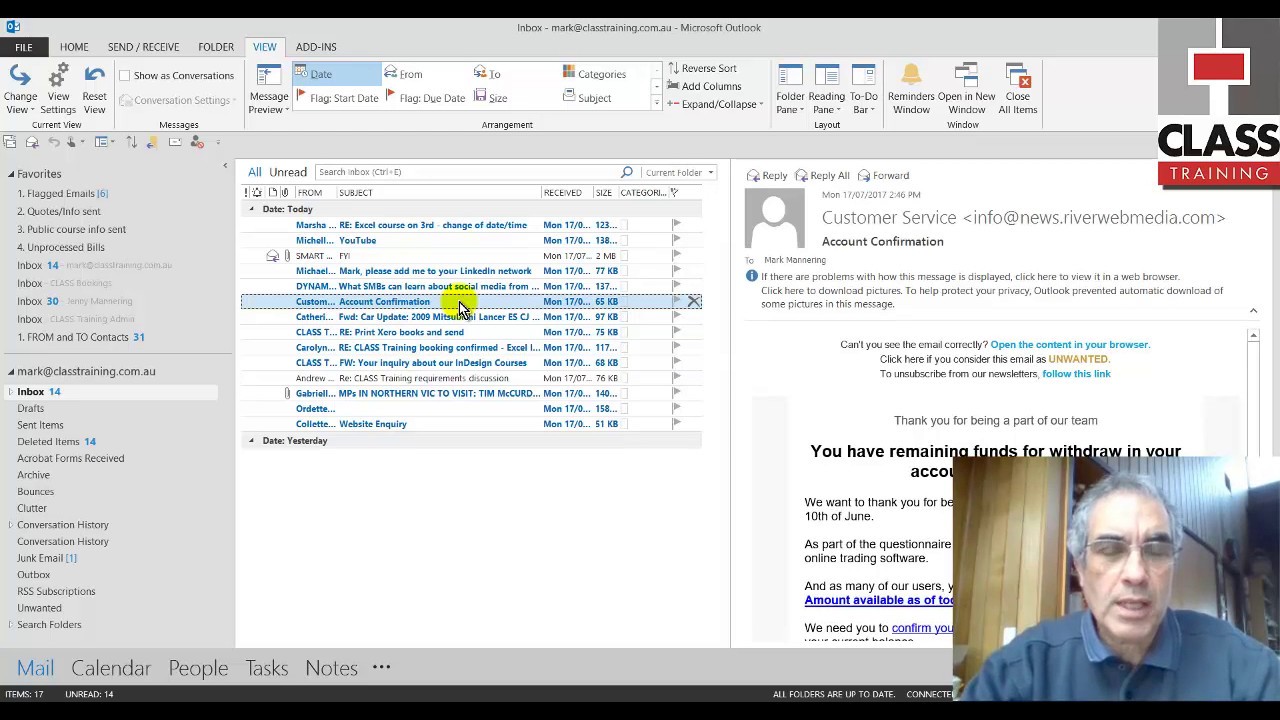Open more navigation options ellipsis
1280x720 pixels.
pos(381,667)
